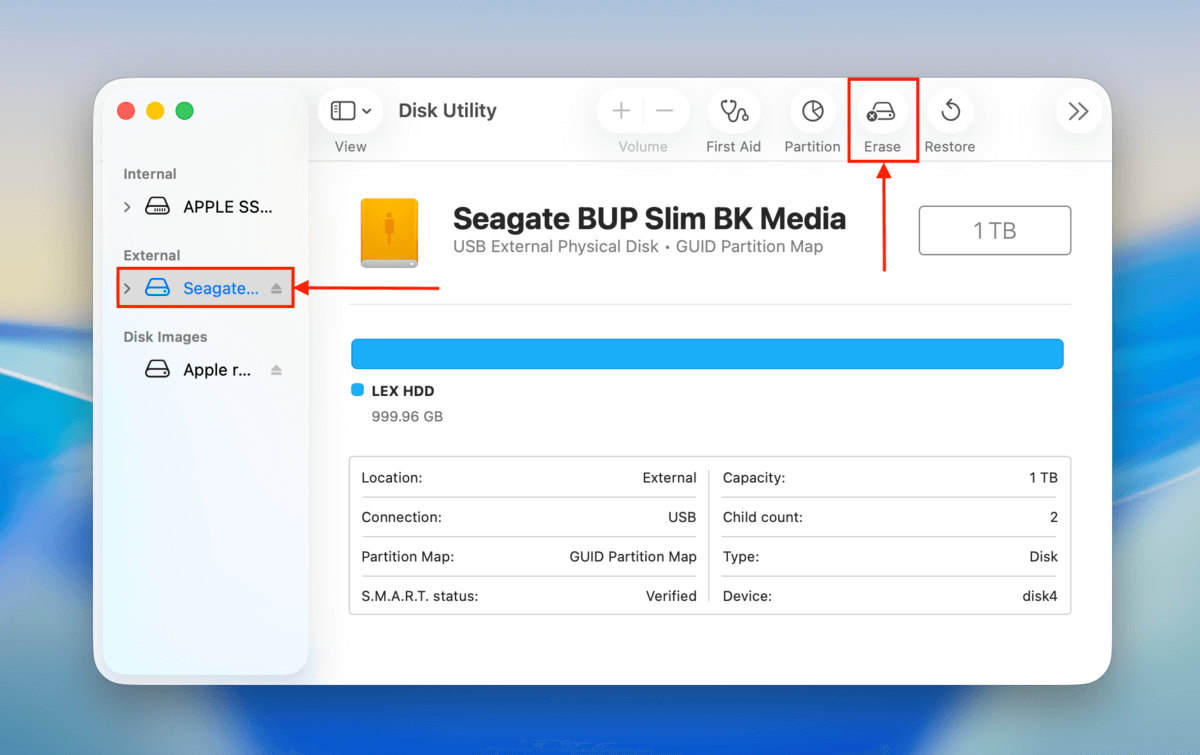This screenshot has height=755, width=1200.
Task: Open the Partition tool
Action: click(812, 111)
